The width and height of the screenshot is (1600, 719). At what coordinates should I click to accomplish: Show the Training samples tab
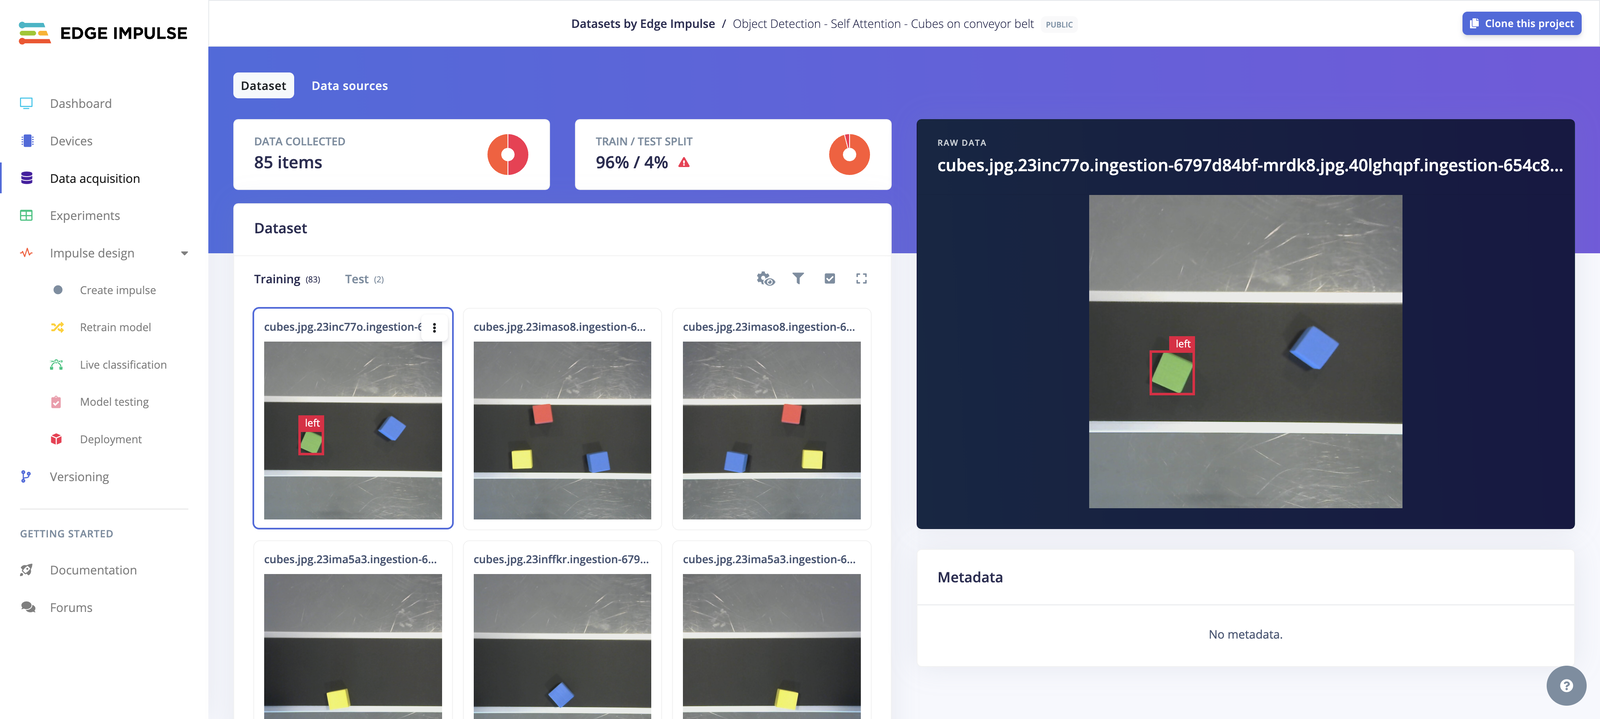point(287,279)
